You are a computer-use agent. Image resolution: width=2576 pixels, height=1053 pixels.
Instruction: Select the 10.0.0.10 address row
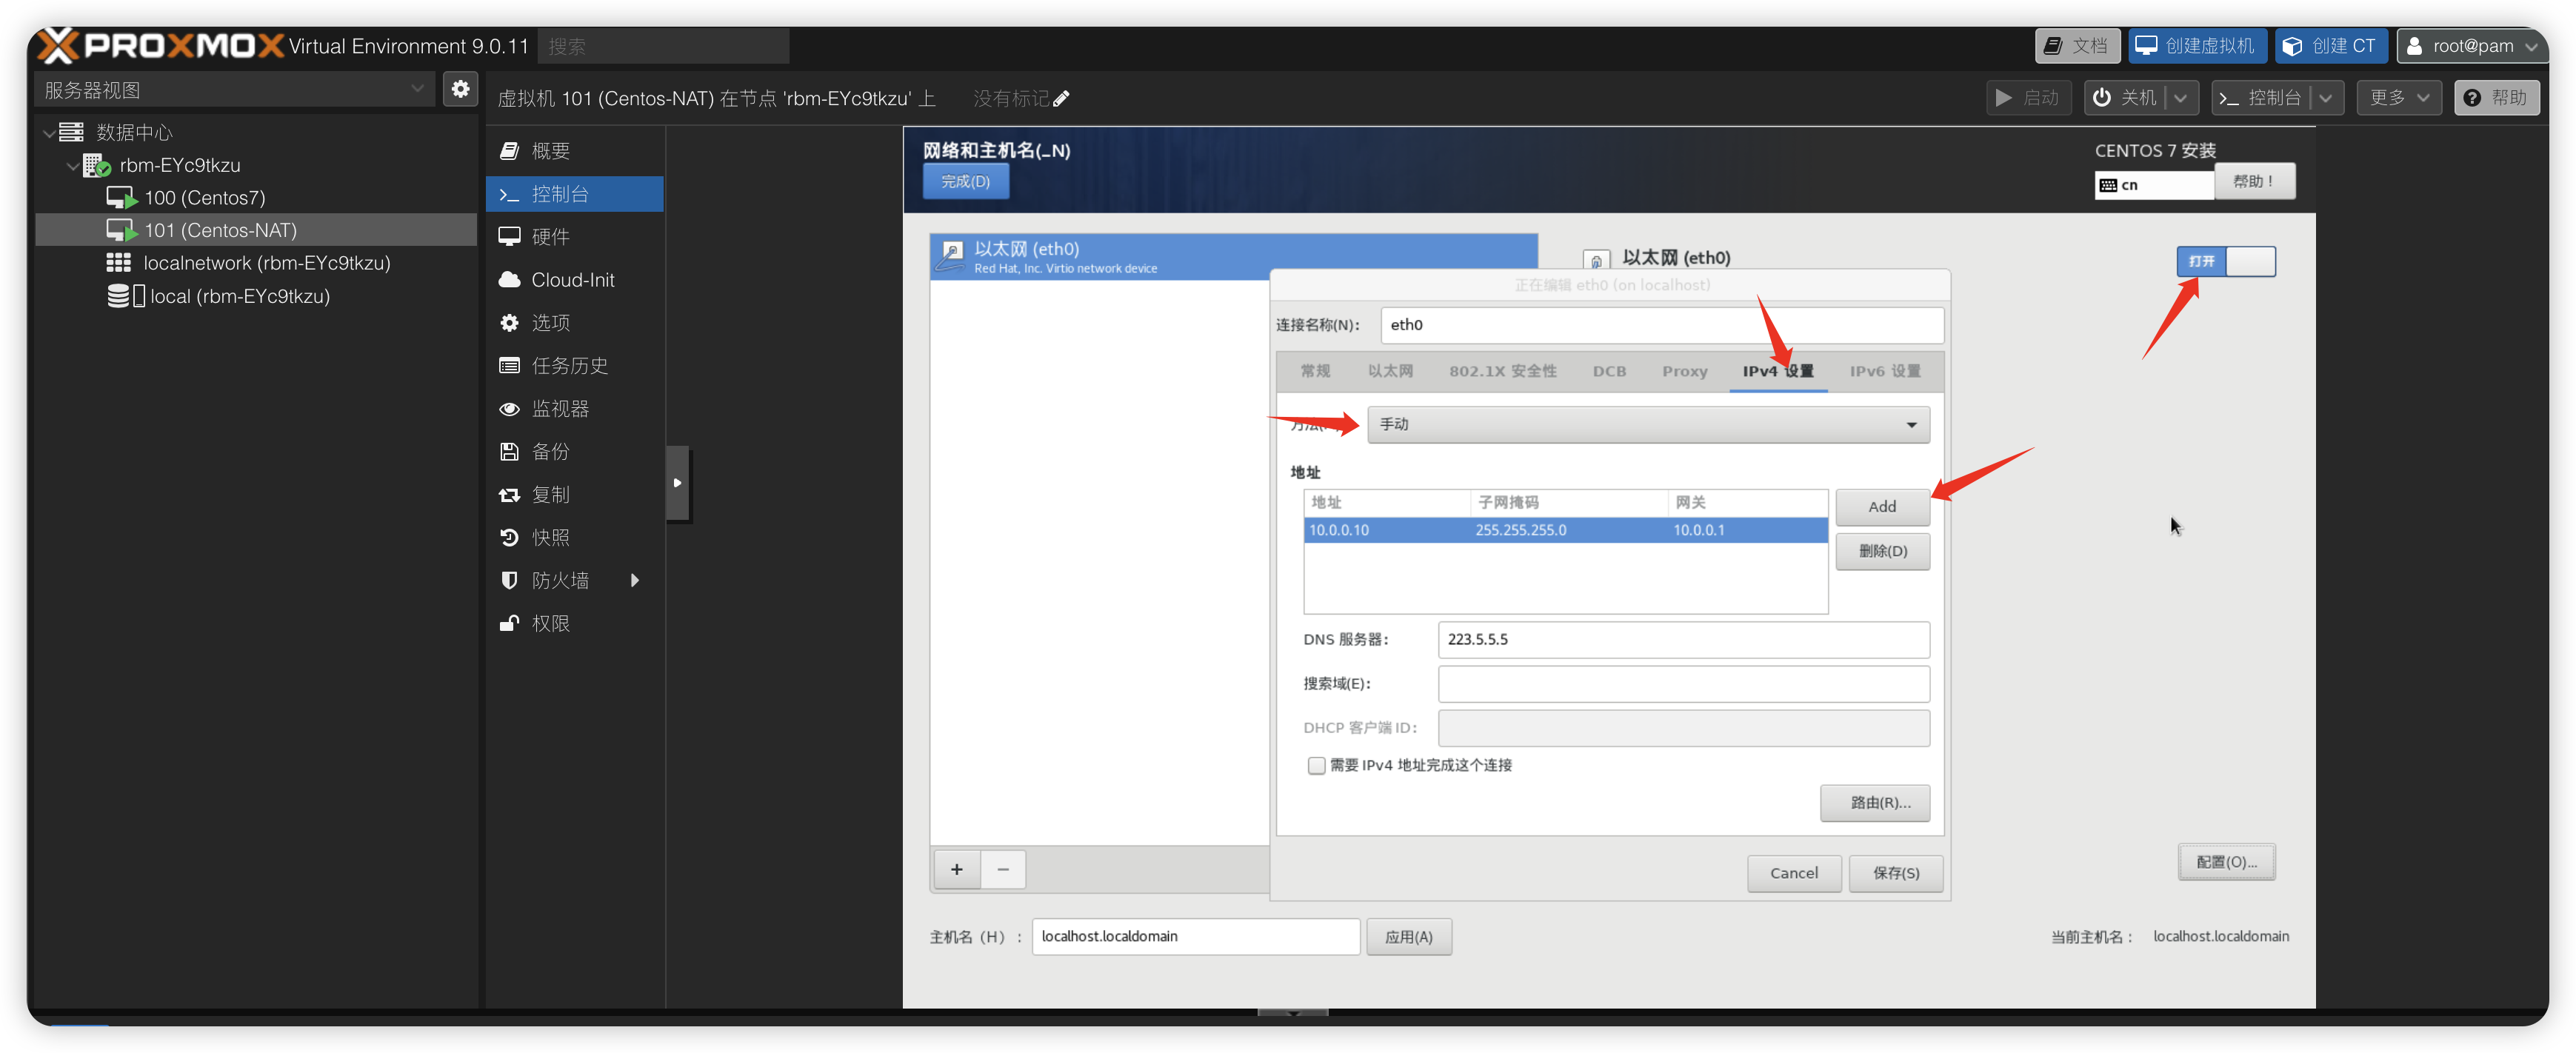1564,530
